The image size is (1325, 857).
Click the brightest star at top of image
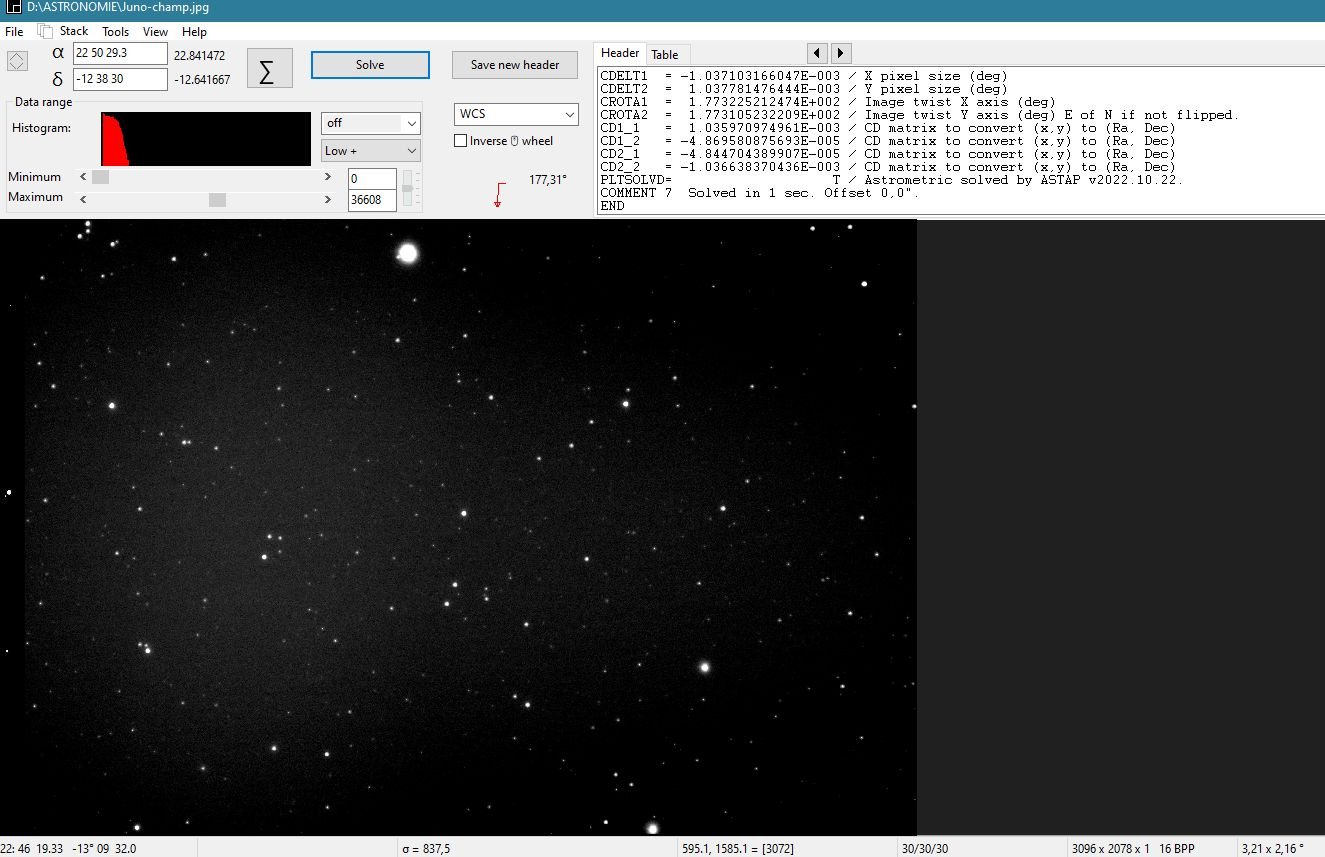click(x=407, y=252)
